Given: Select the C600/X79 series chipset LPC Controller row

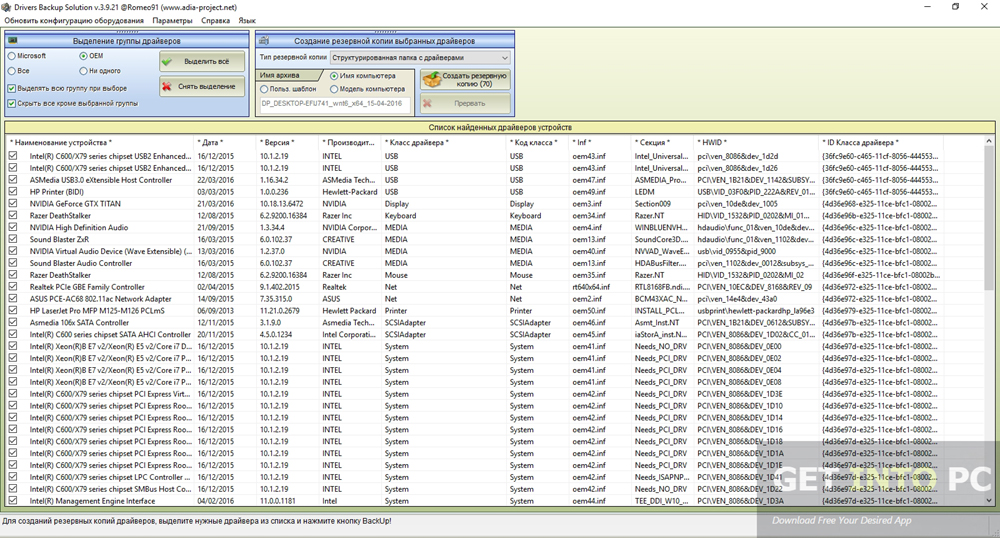Looking at the screenshot, I should (x=475, y=477).
